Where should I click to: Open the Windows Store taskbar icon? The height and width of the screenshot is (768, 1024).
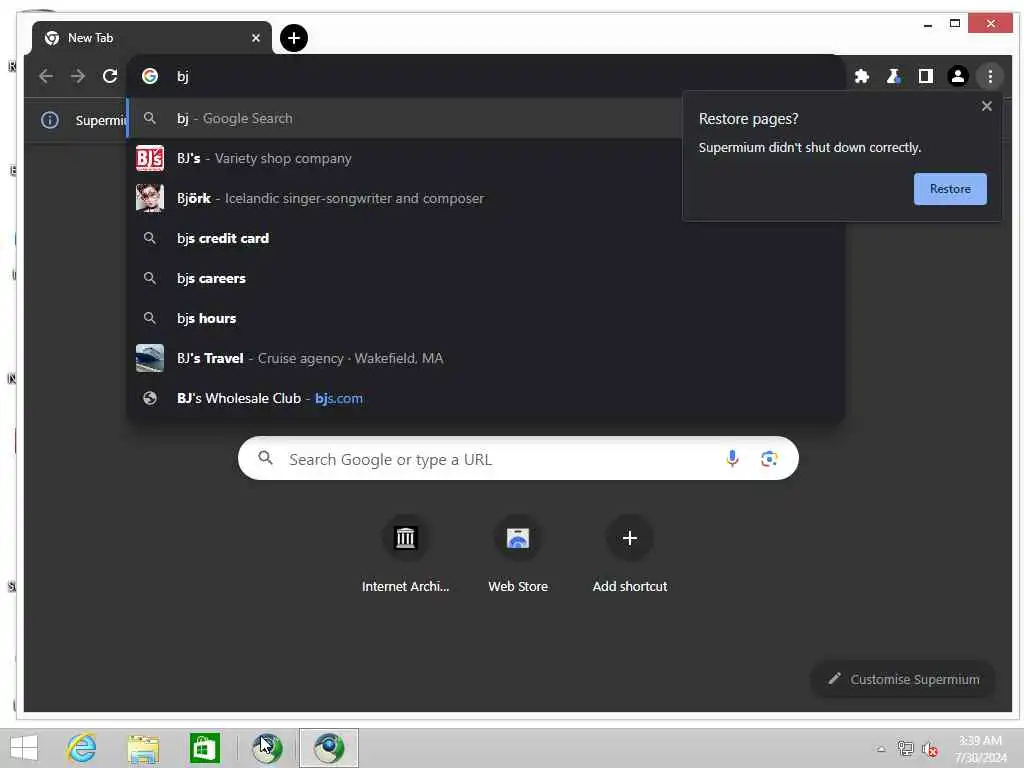pyautogui.click(x=204, y=748)
